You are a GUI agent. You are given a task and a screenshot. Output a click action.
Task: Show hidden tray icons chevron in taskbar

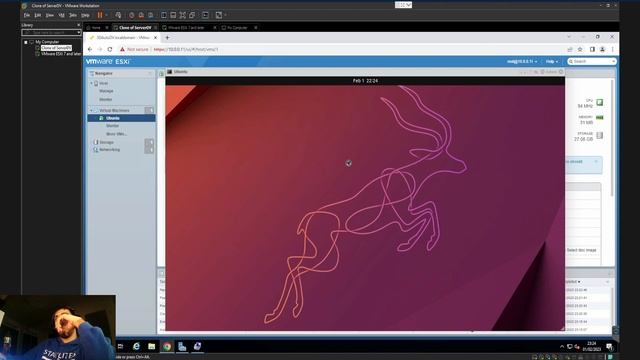[562, 347]
